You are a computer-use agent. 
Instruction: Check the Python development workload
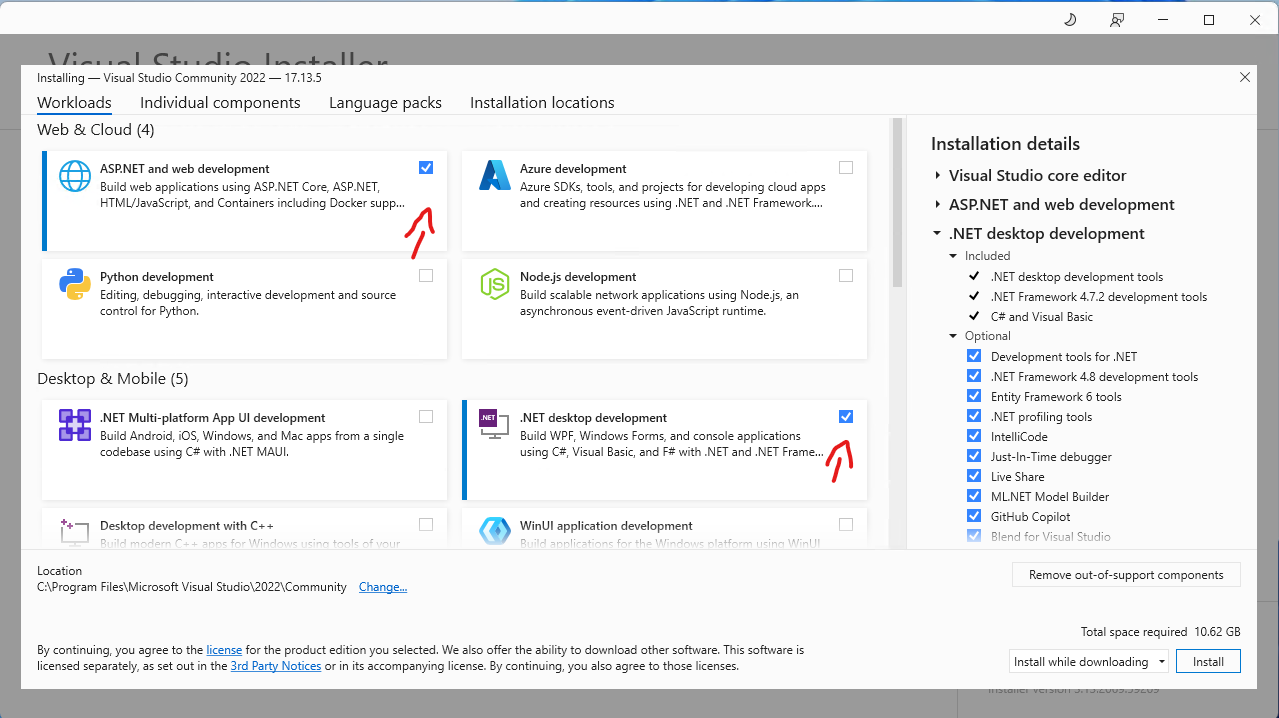(426, 276)
